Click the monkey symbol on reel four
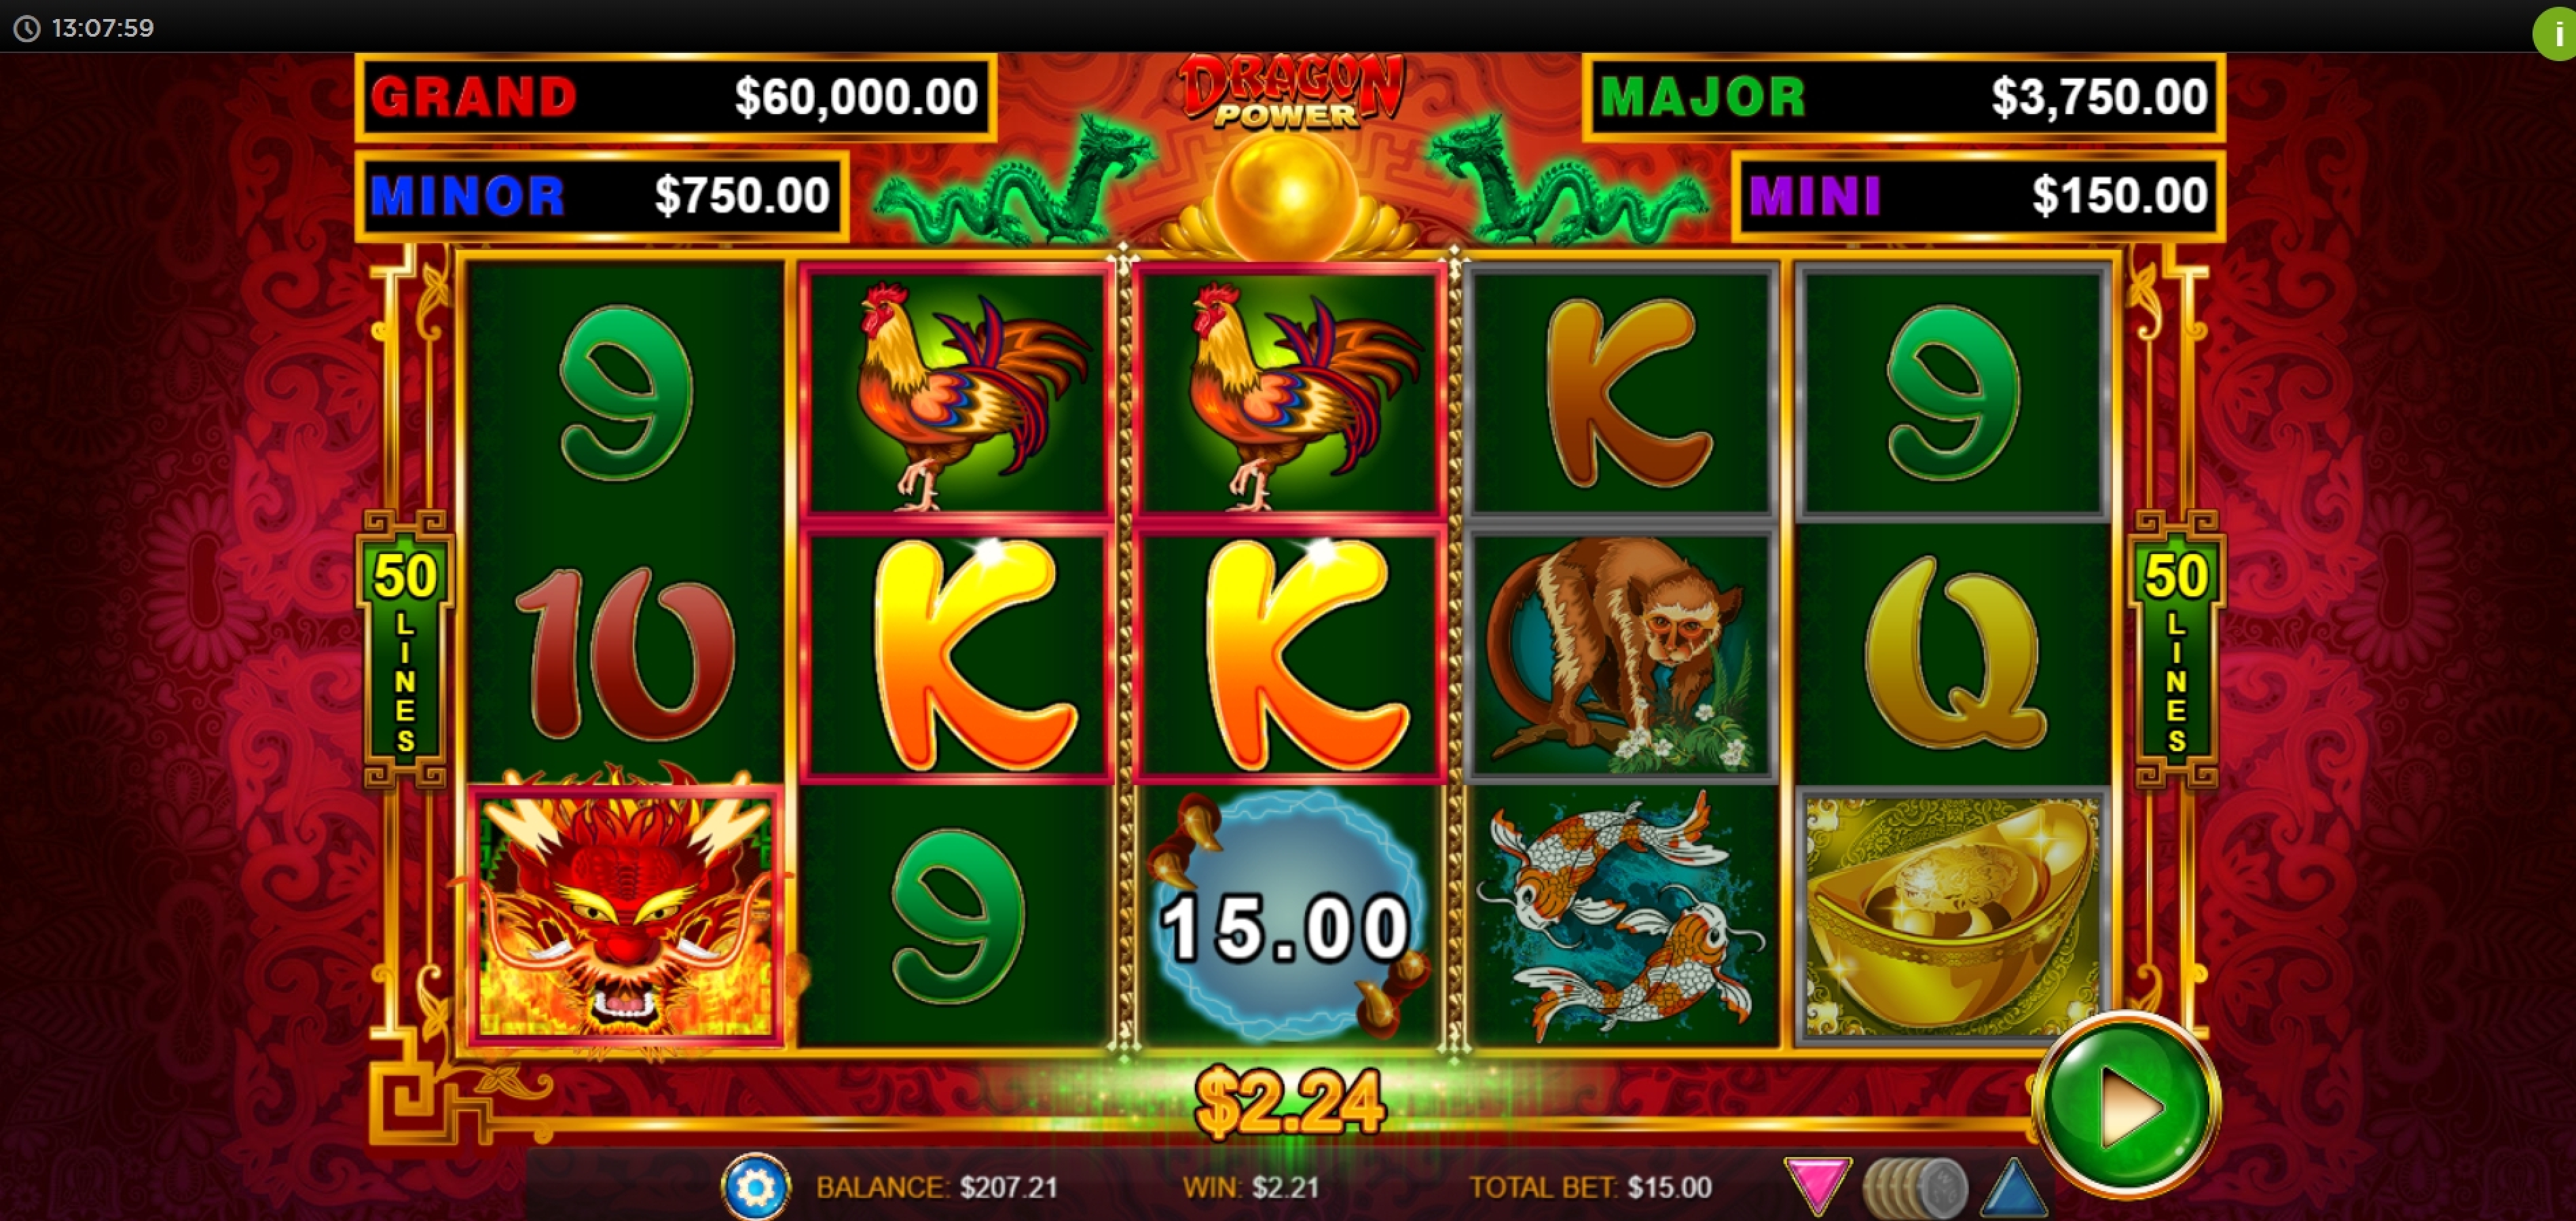 (1621, 654)
